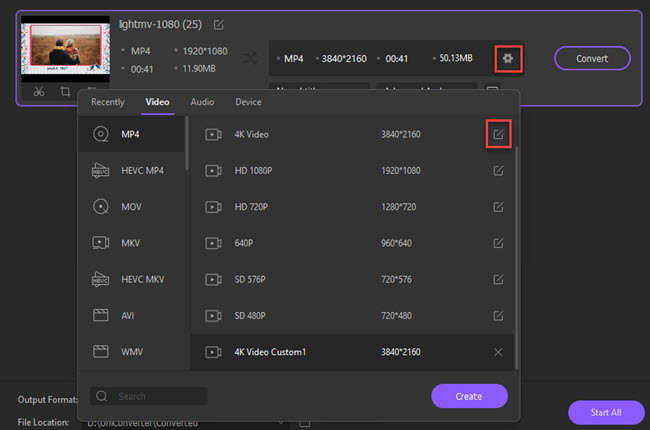Switch to the Recently tab

click(x=108, y=102)
